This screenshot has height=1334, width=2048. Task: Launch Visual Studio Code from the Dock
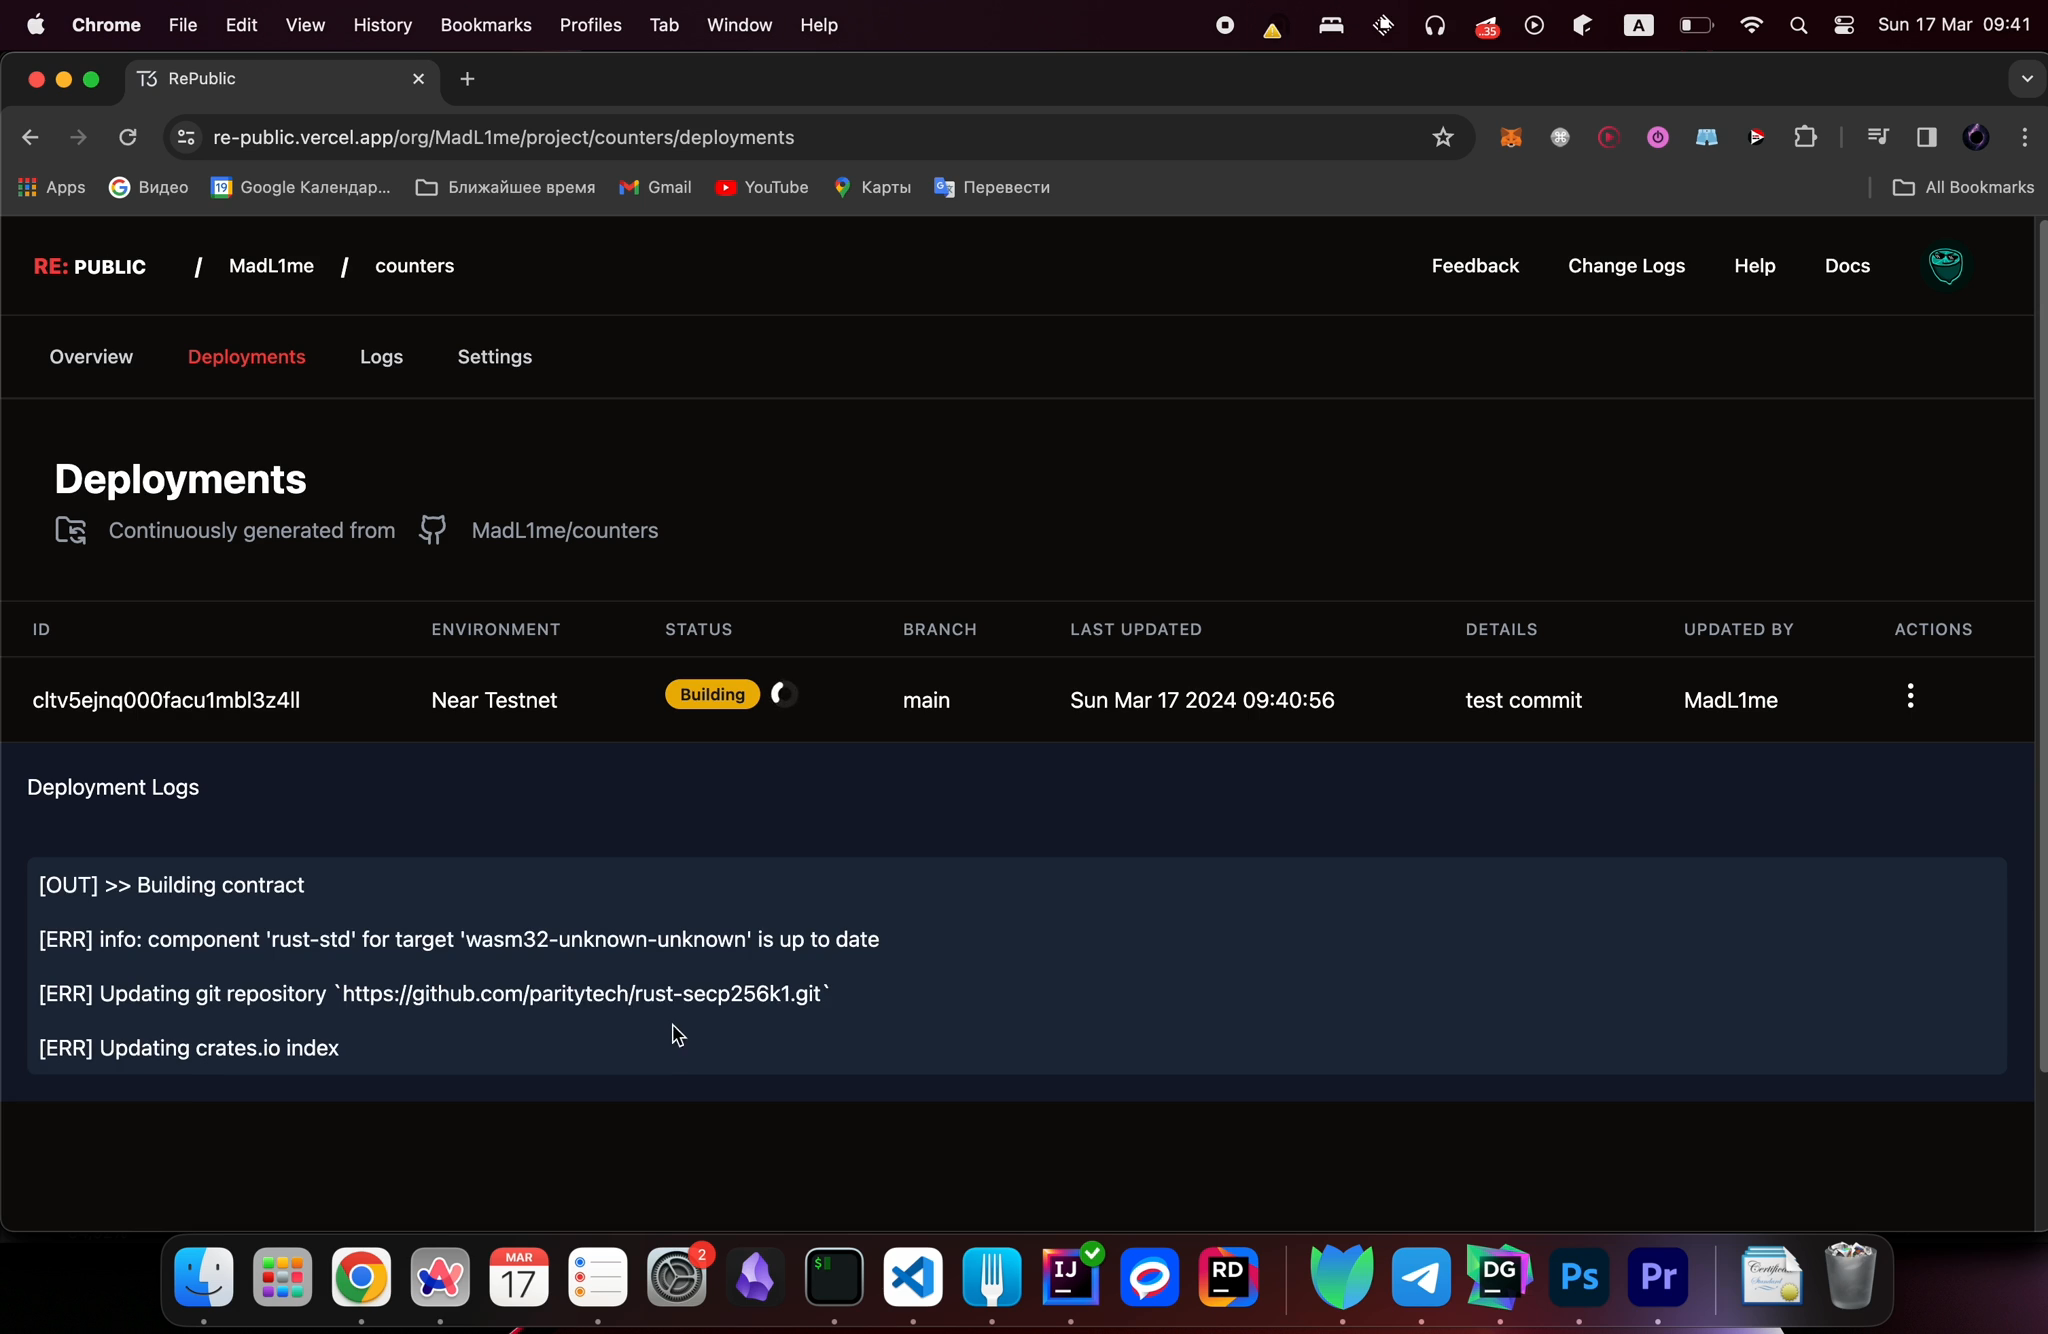tap(913, 1277)
